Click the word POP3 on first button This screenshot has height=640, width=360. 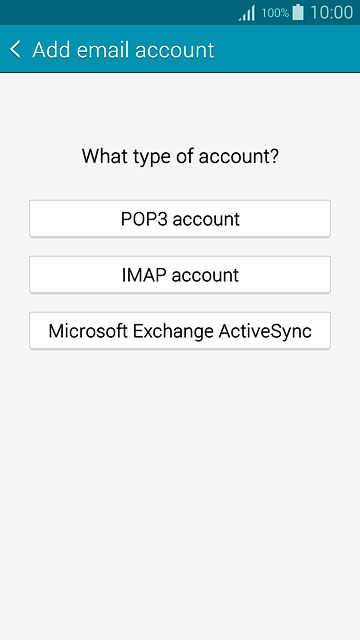point(144,219)
